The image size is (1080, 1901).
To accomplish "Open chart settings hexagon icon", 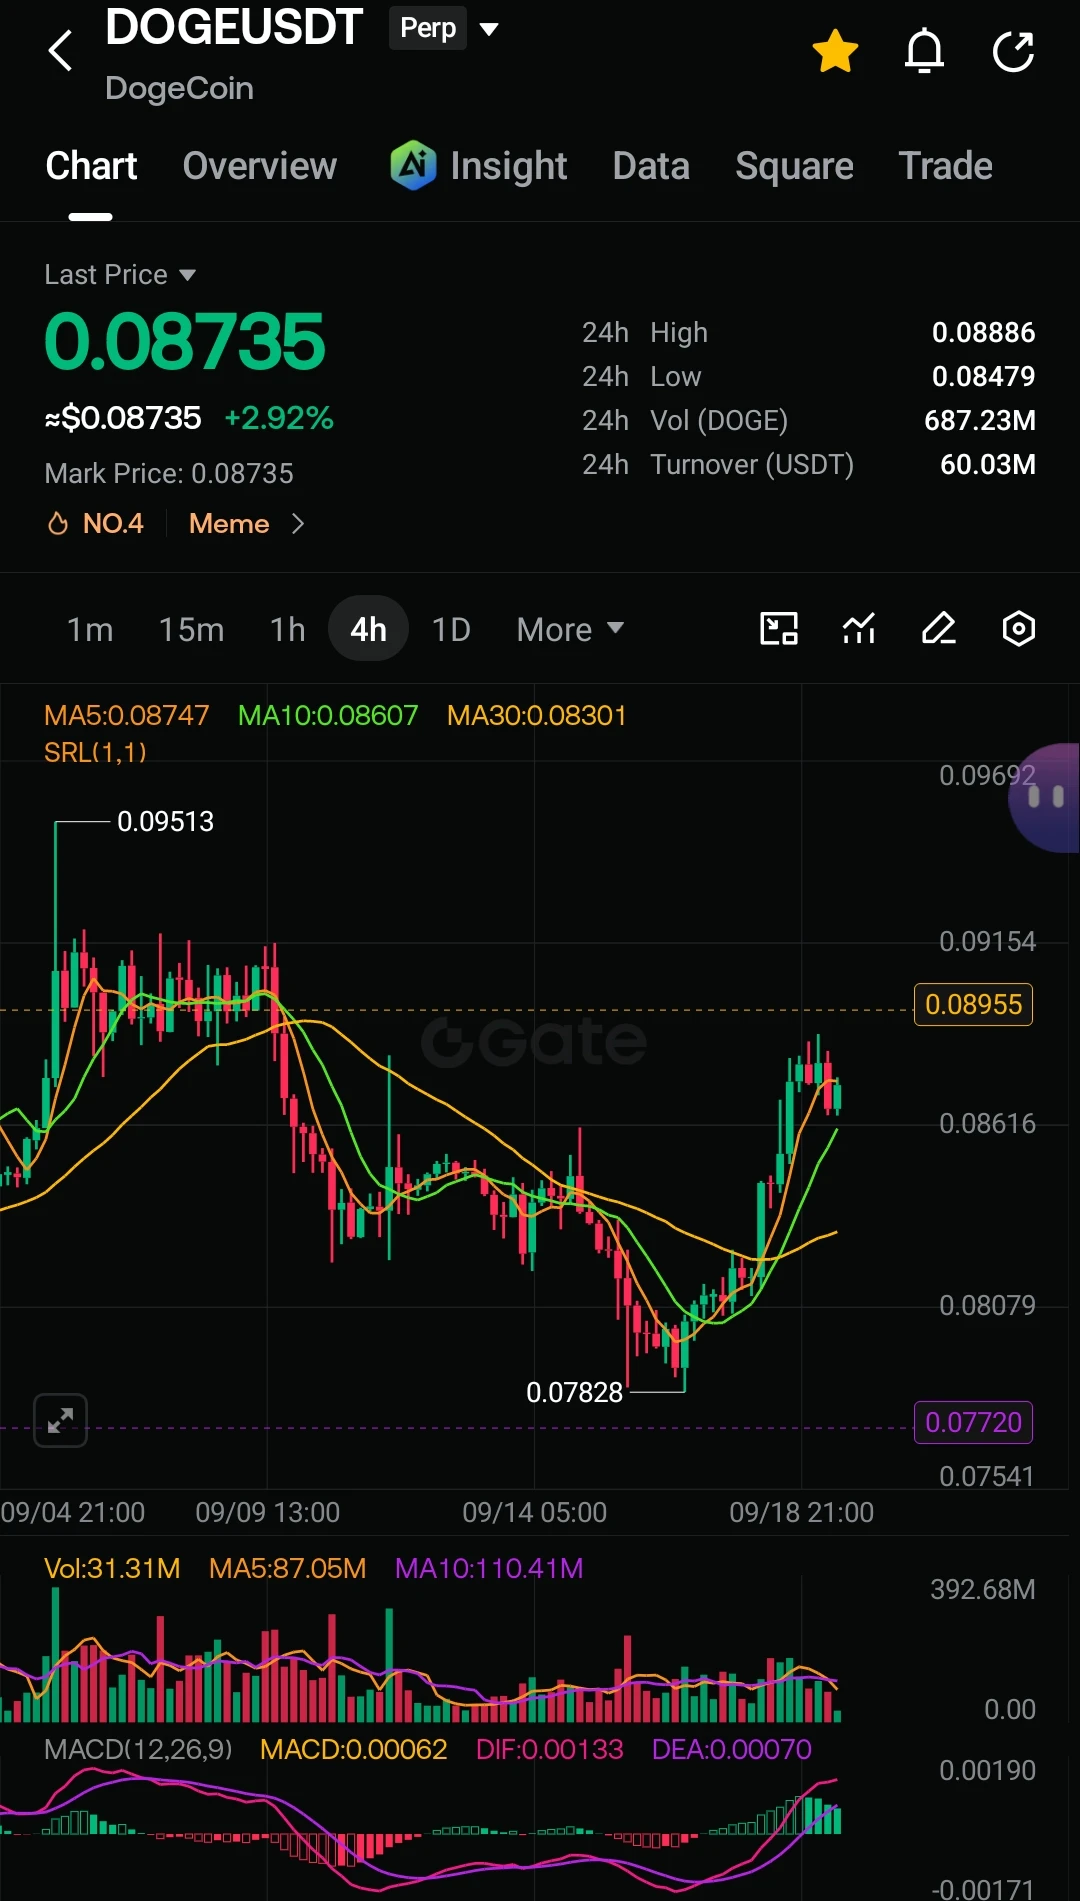I will (1018, 629).
